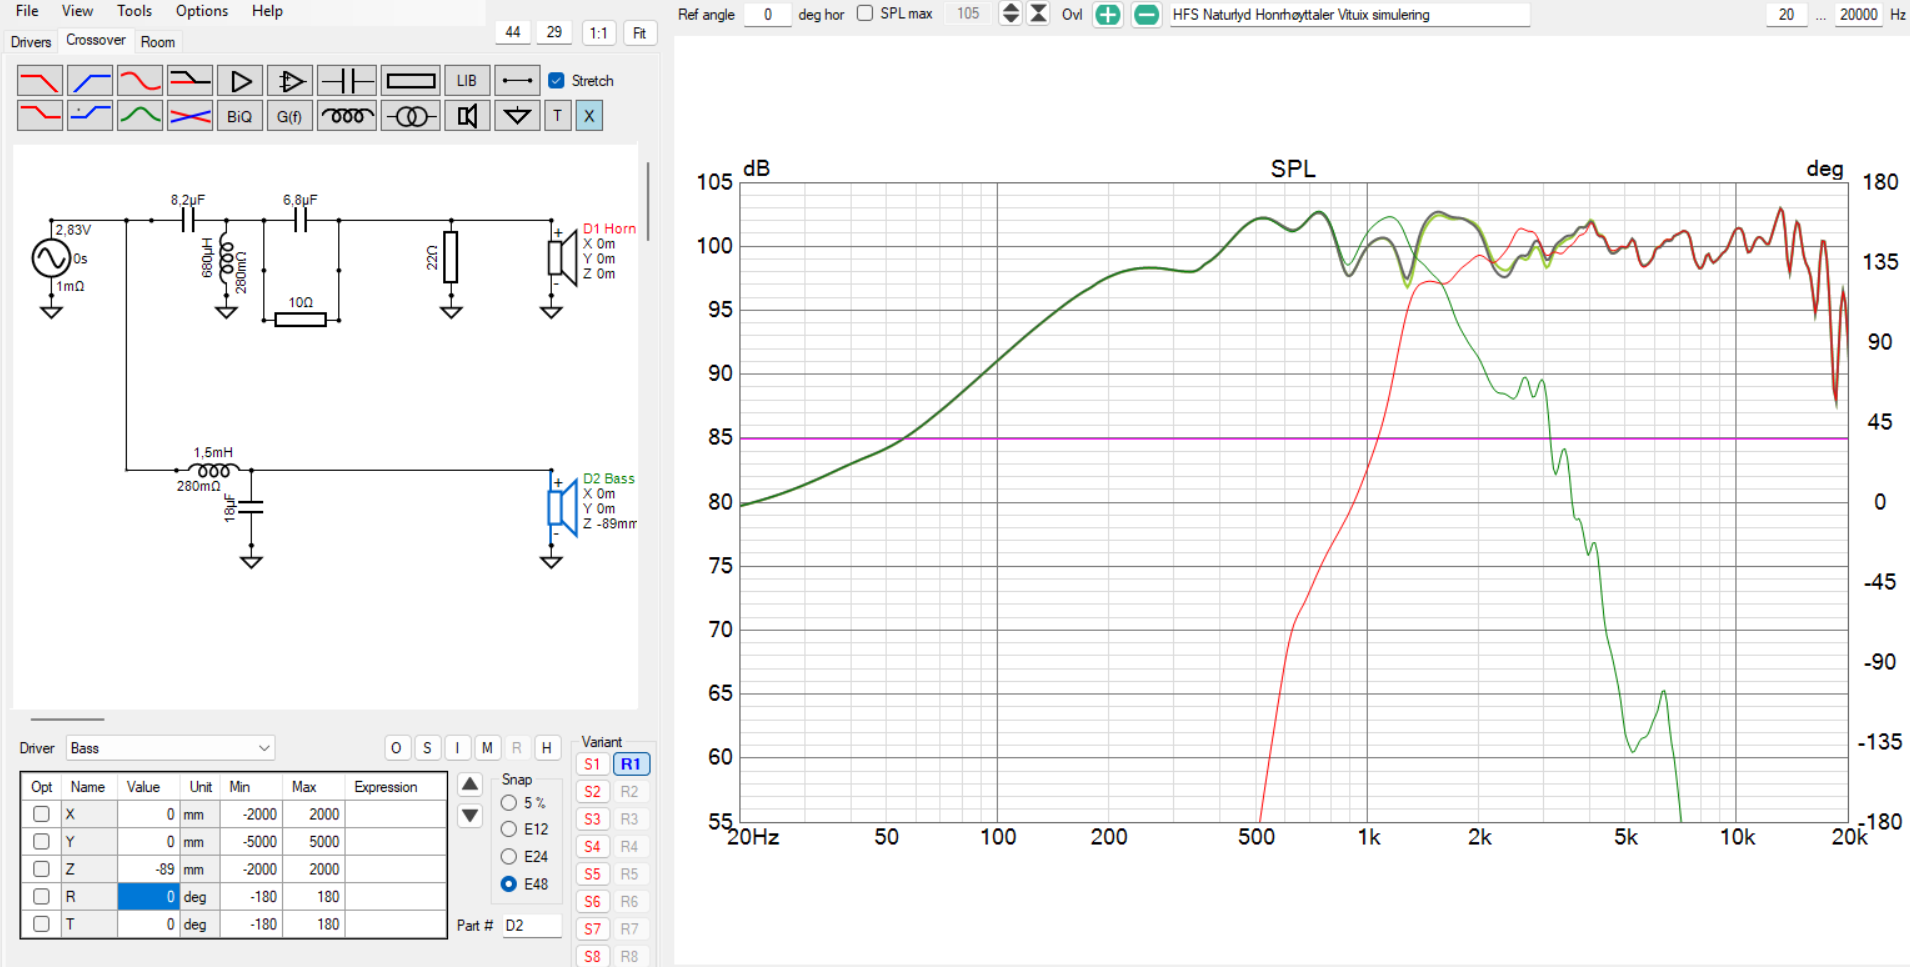Image resolution: width=1910 pixels, height=967 pixels.
Task: Select the E24 snap radio button
Action: coord(509,857)
